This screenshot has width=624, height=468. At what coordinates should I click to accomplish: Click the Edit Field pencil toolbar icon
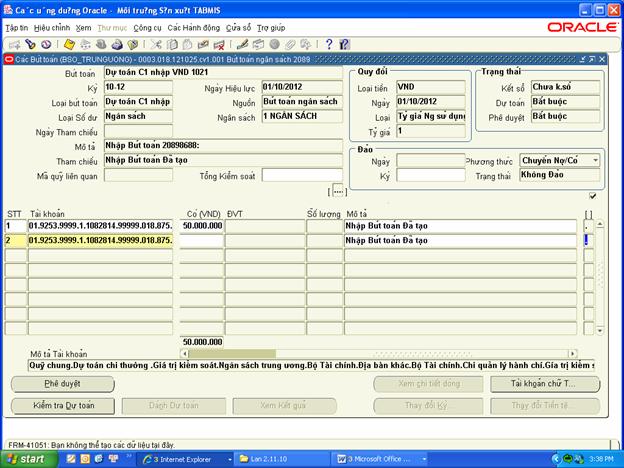coord(242,45)
